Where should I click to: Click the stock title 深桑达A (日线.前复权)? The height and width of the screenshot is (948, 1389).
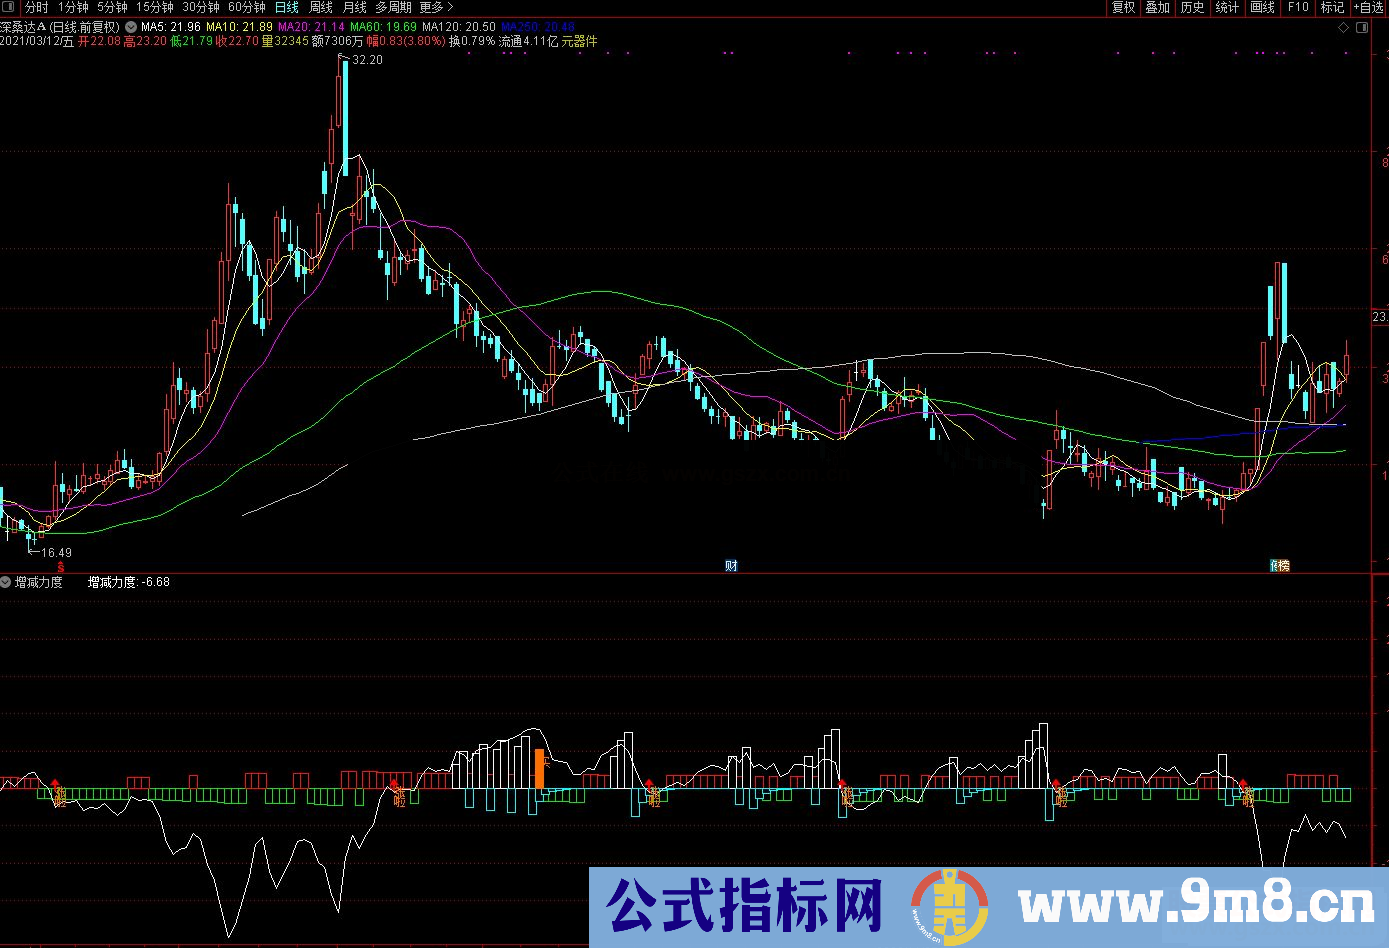(x=60, y=27)
